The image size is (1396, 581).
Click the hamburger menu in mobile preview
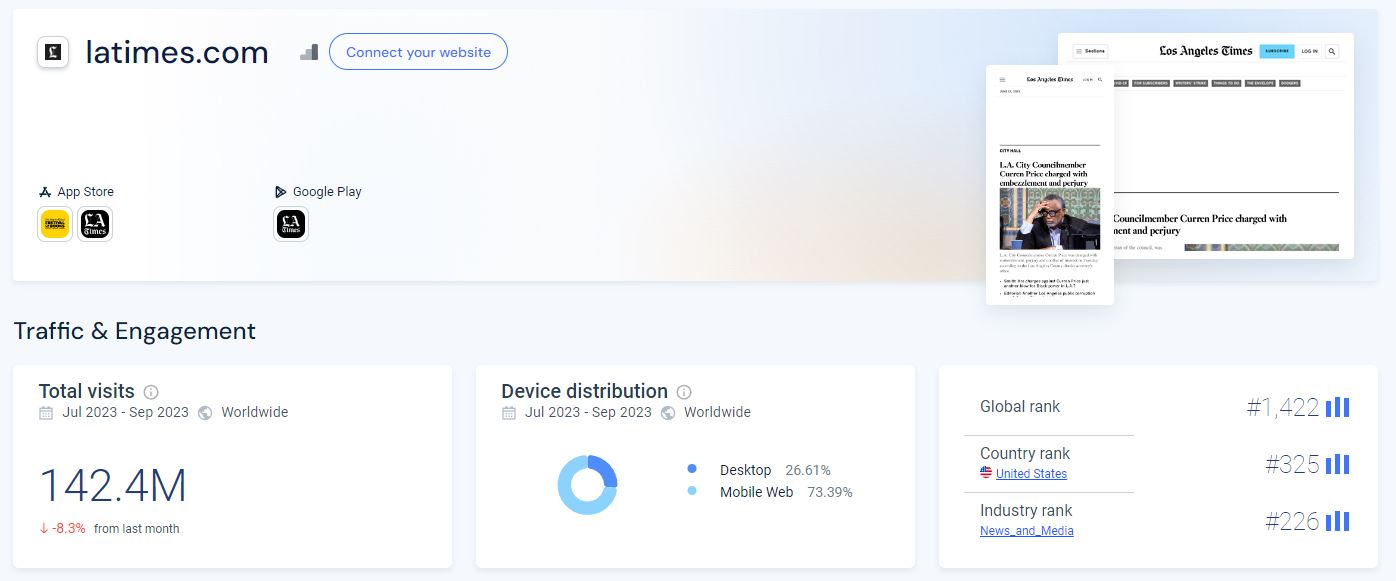(x=1003, y=80)
